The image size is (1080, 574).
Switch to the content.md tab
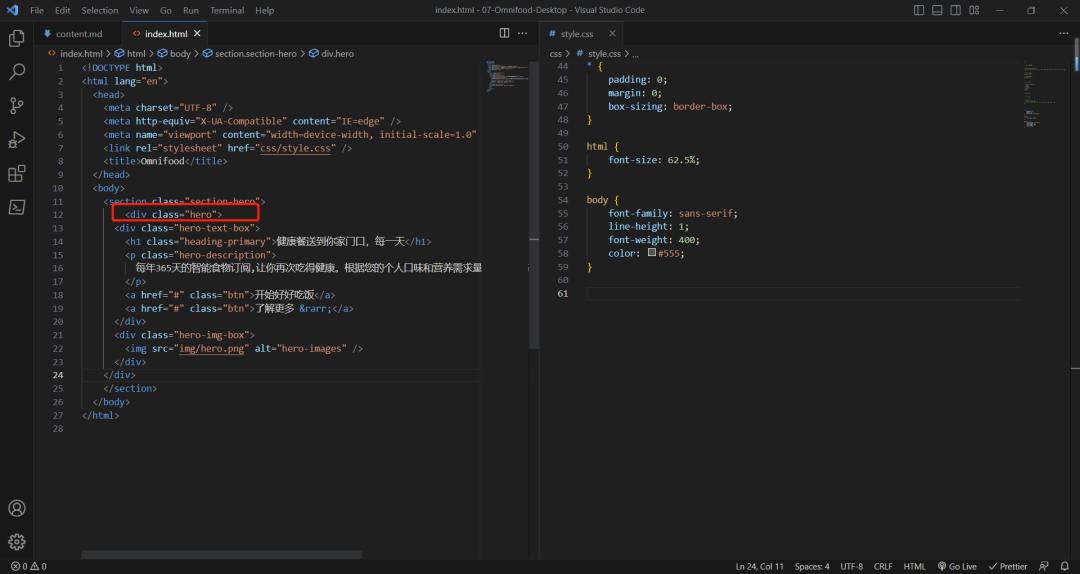point(78,34)
